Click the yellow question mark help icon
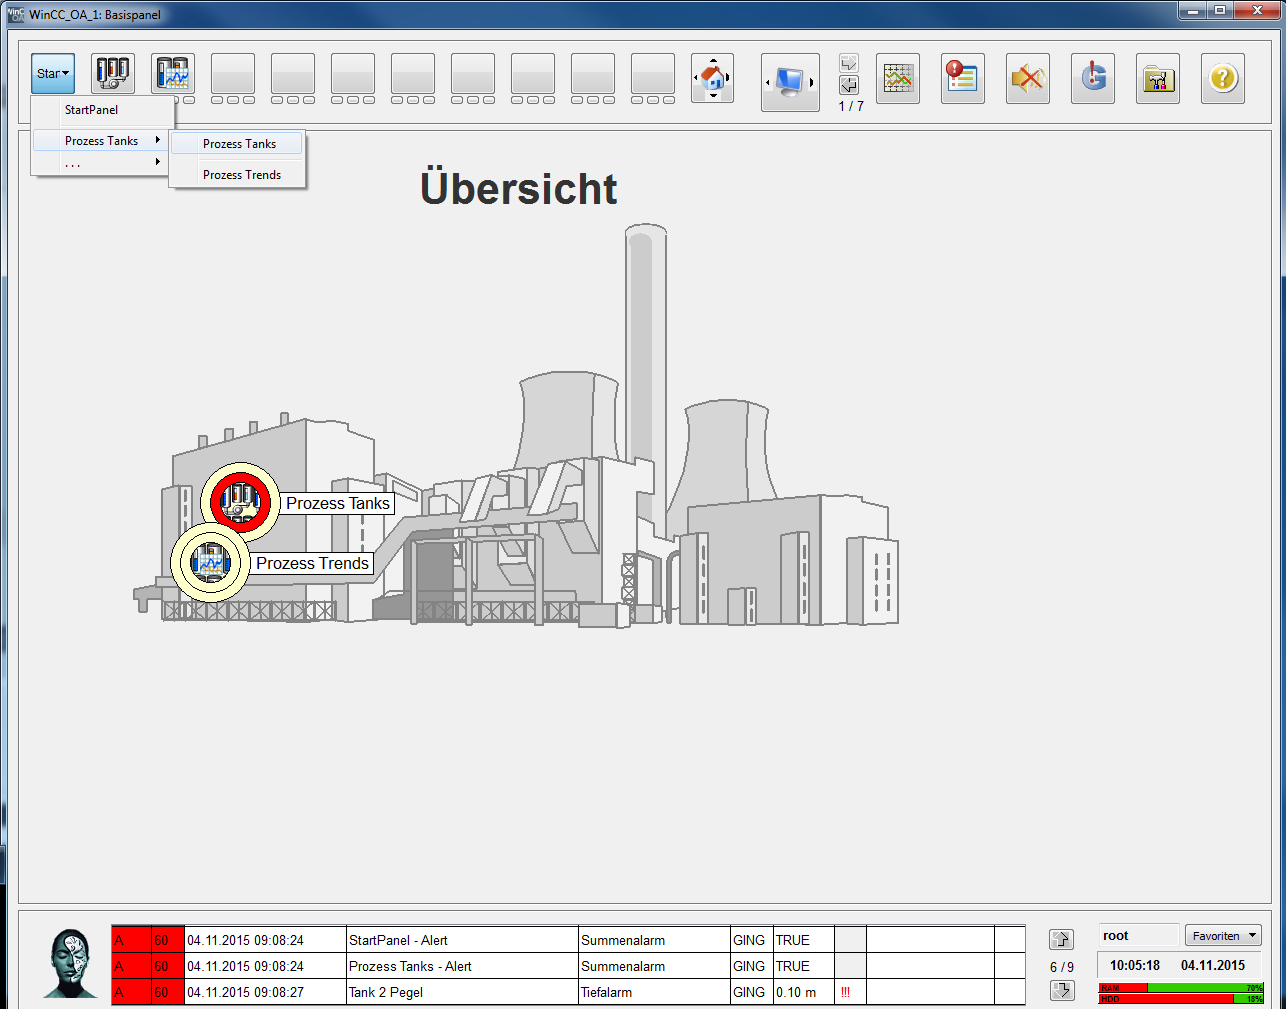1286x1009 pixels. click(x=1222, y=78)
